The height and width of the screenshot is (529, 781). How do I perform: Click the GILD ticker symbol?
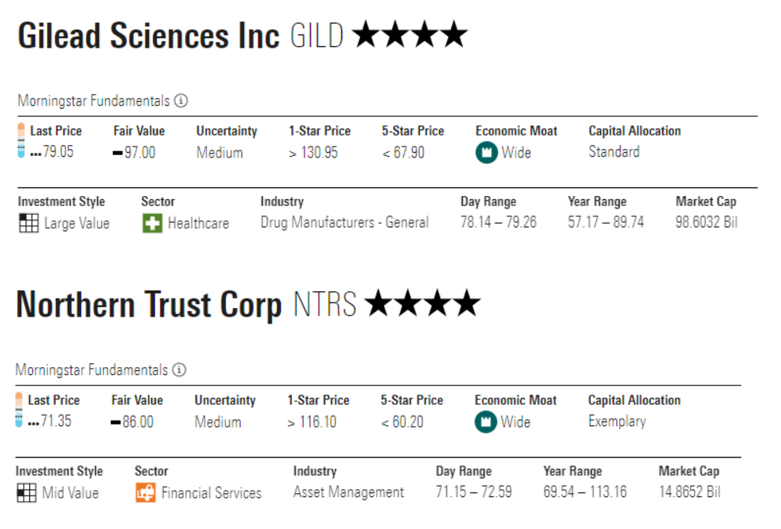[316, 37]
